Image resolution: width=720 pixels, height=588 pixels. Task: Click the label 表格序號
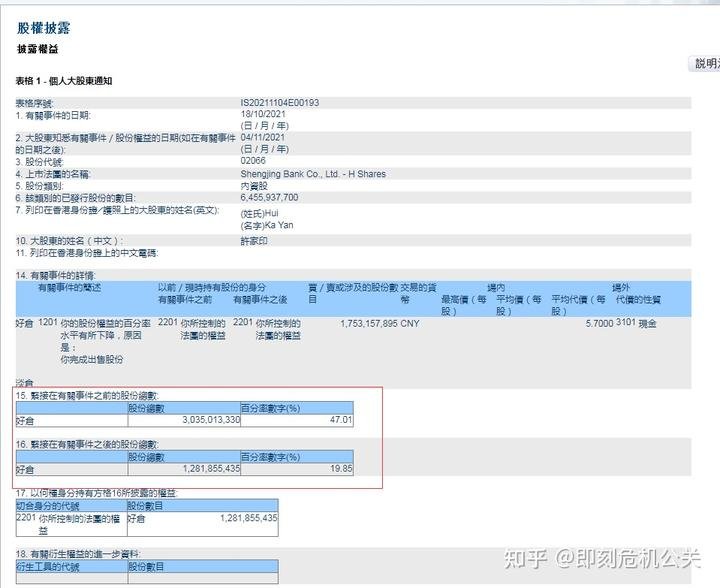tap(35, 103)
